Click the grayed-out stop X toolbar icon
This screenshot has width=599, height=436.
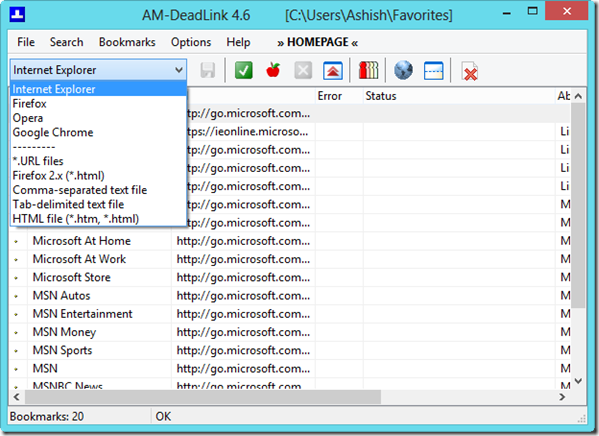click(303, 70)
